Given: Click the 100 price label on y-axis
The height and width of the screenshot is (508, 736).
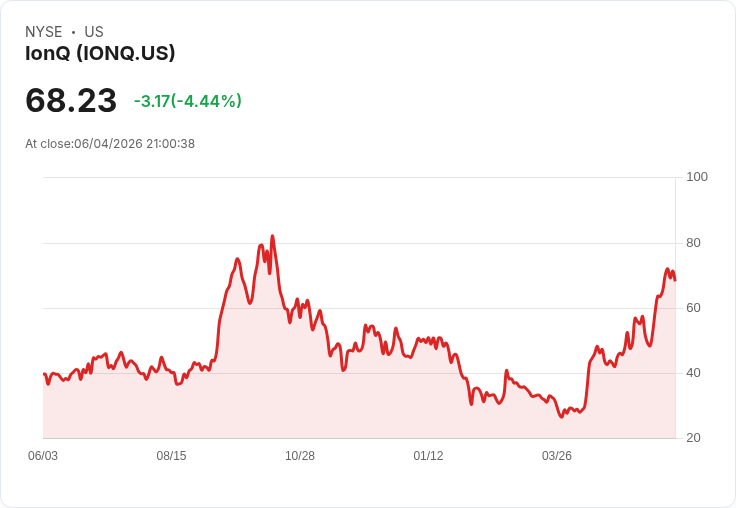Looking at the screenshot, I should [697, 177].
